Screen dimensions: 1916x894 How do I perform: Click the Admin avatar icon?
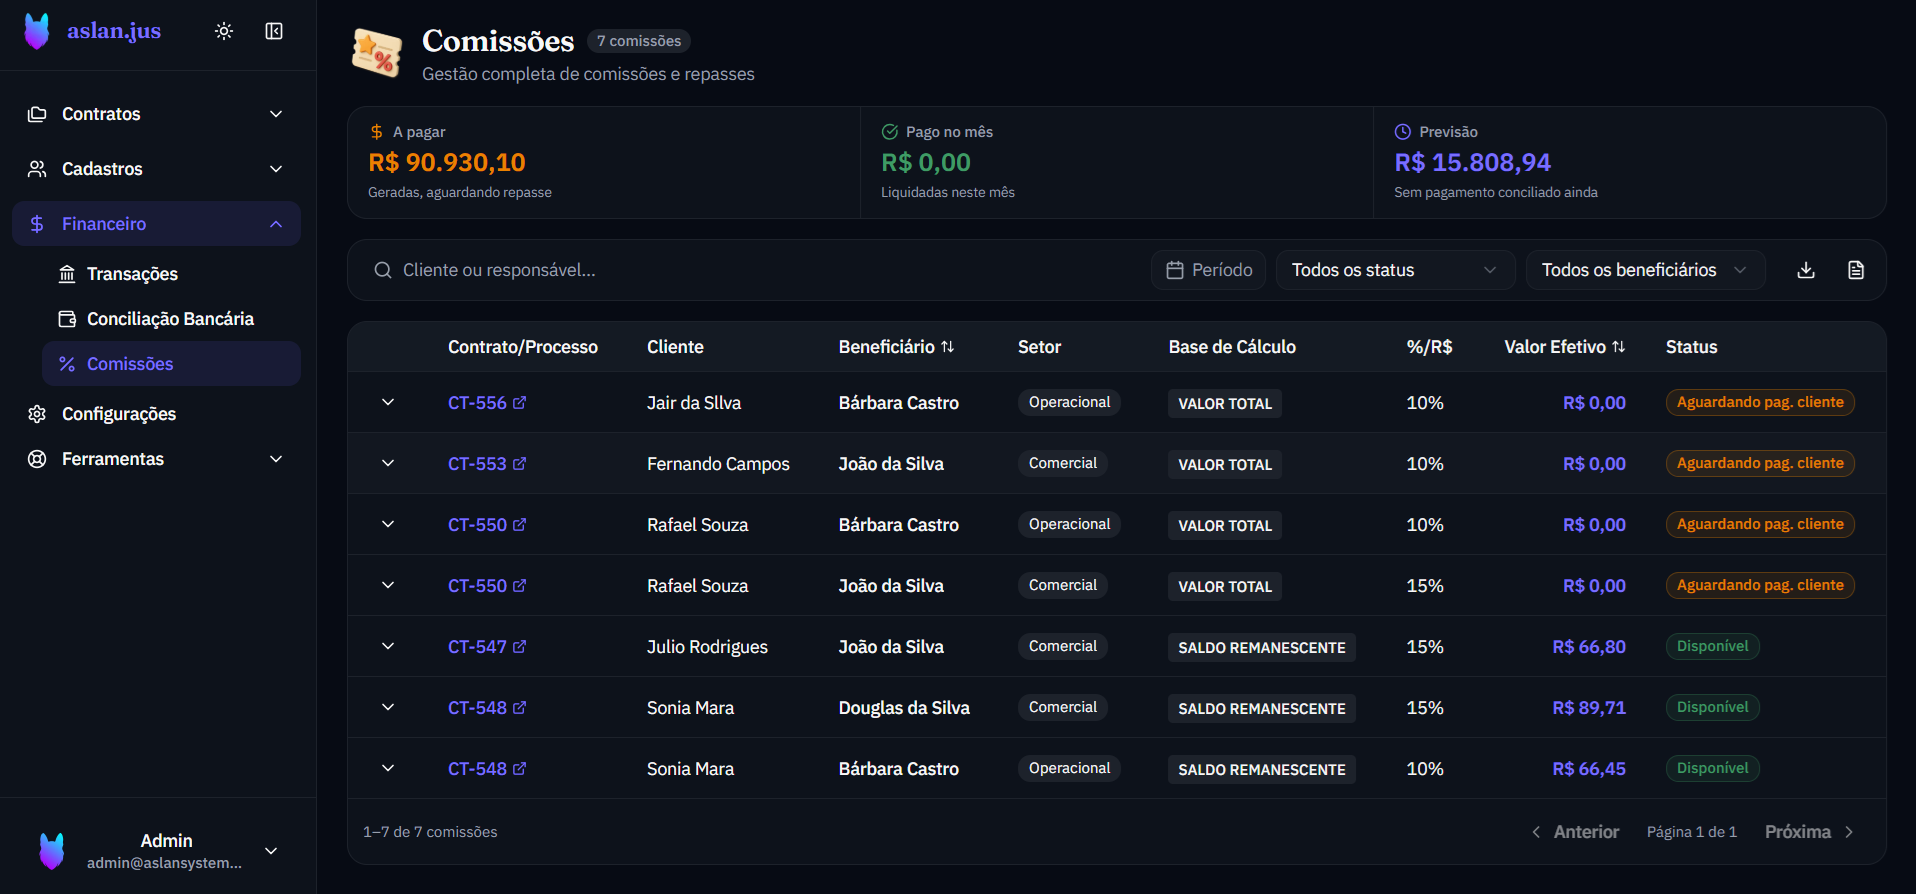(52, 851)
